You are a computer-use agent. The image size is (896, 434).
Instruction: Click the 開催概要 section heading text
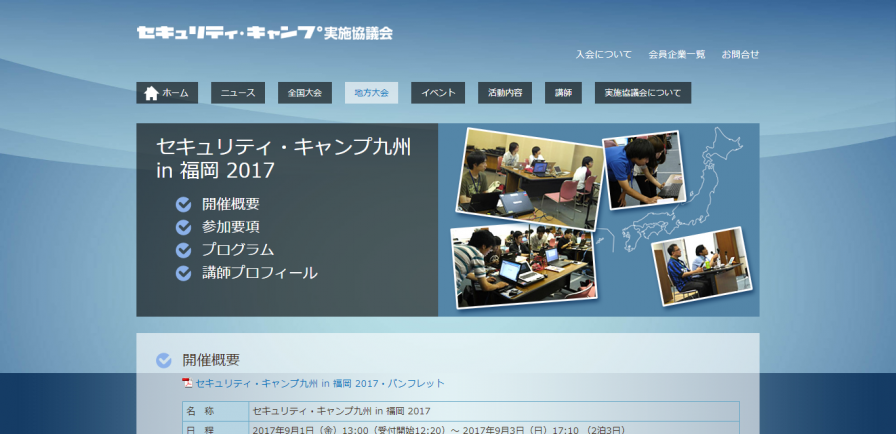pos(211,360)
